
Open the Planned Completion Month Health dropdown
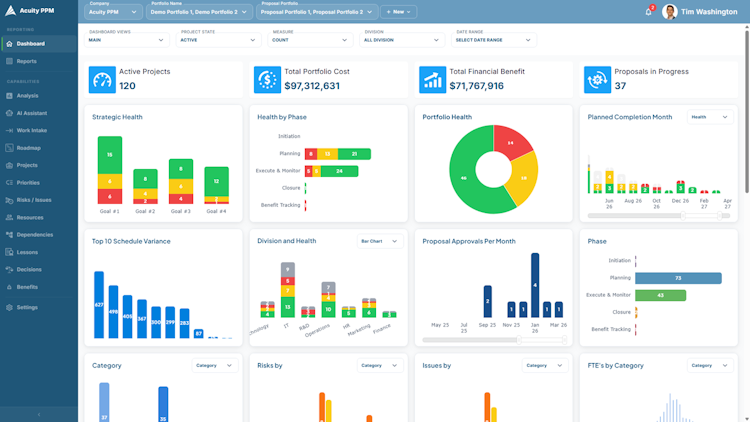[710, 117]
